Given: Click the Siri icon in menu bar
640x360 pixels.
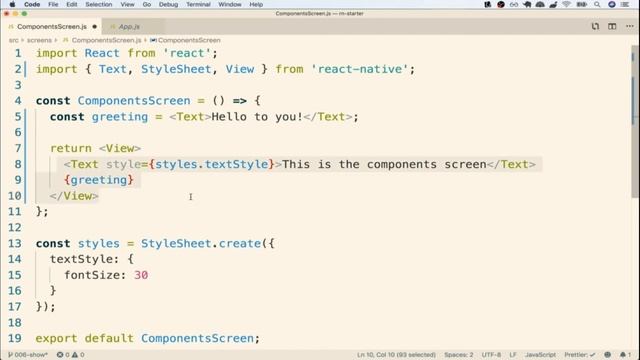Looking at the screenshot, I should pyautogui.click(x=611, y=4).
